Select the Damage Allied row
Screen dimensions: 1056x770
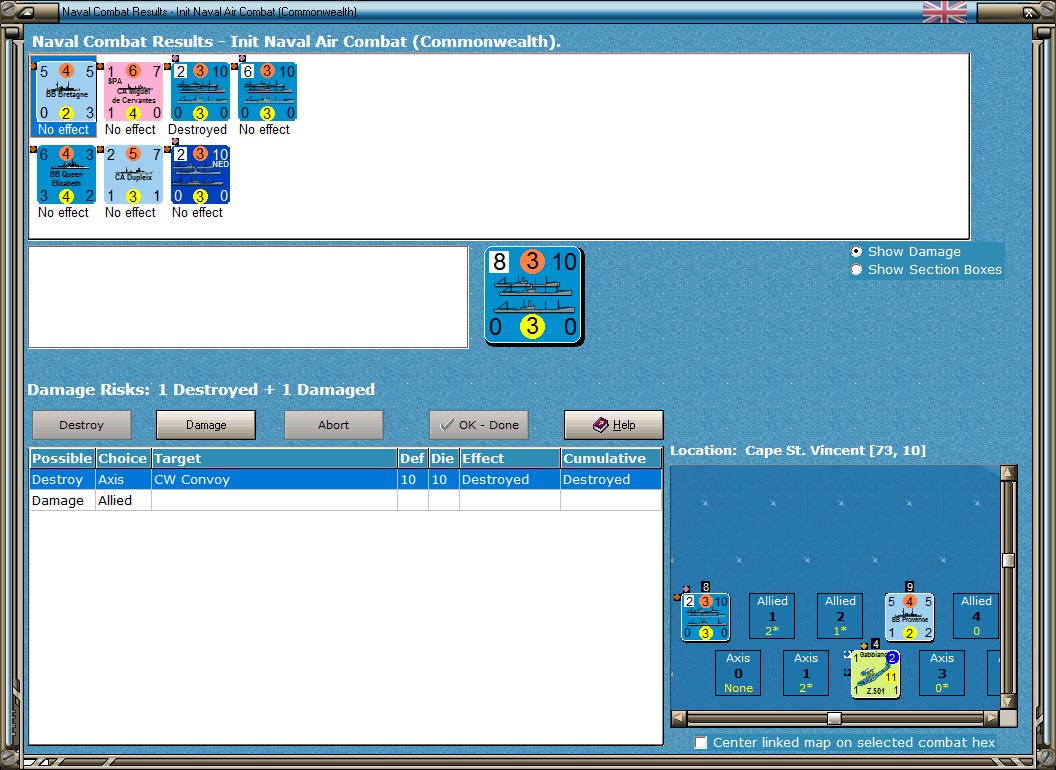point(346,501)
